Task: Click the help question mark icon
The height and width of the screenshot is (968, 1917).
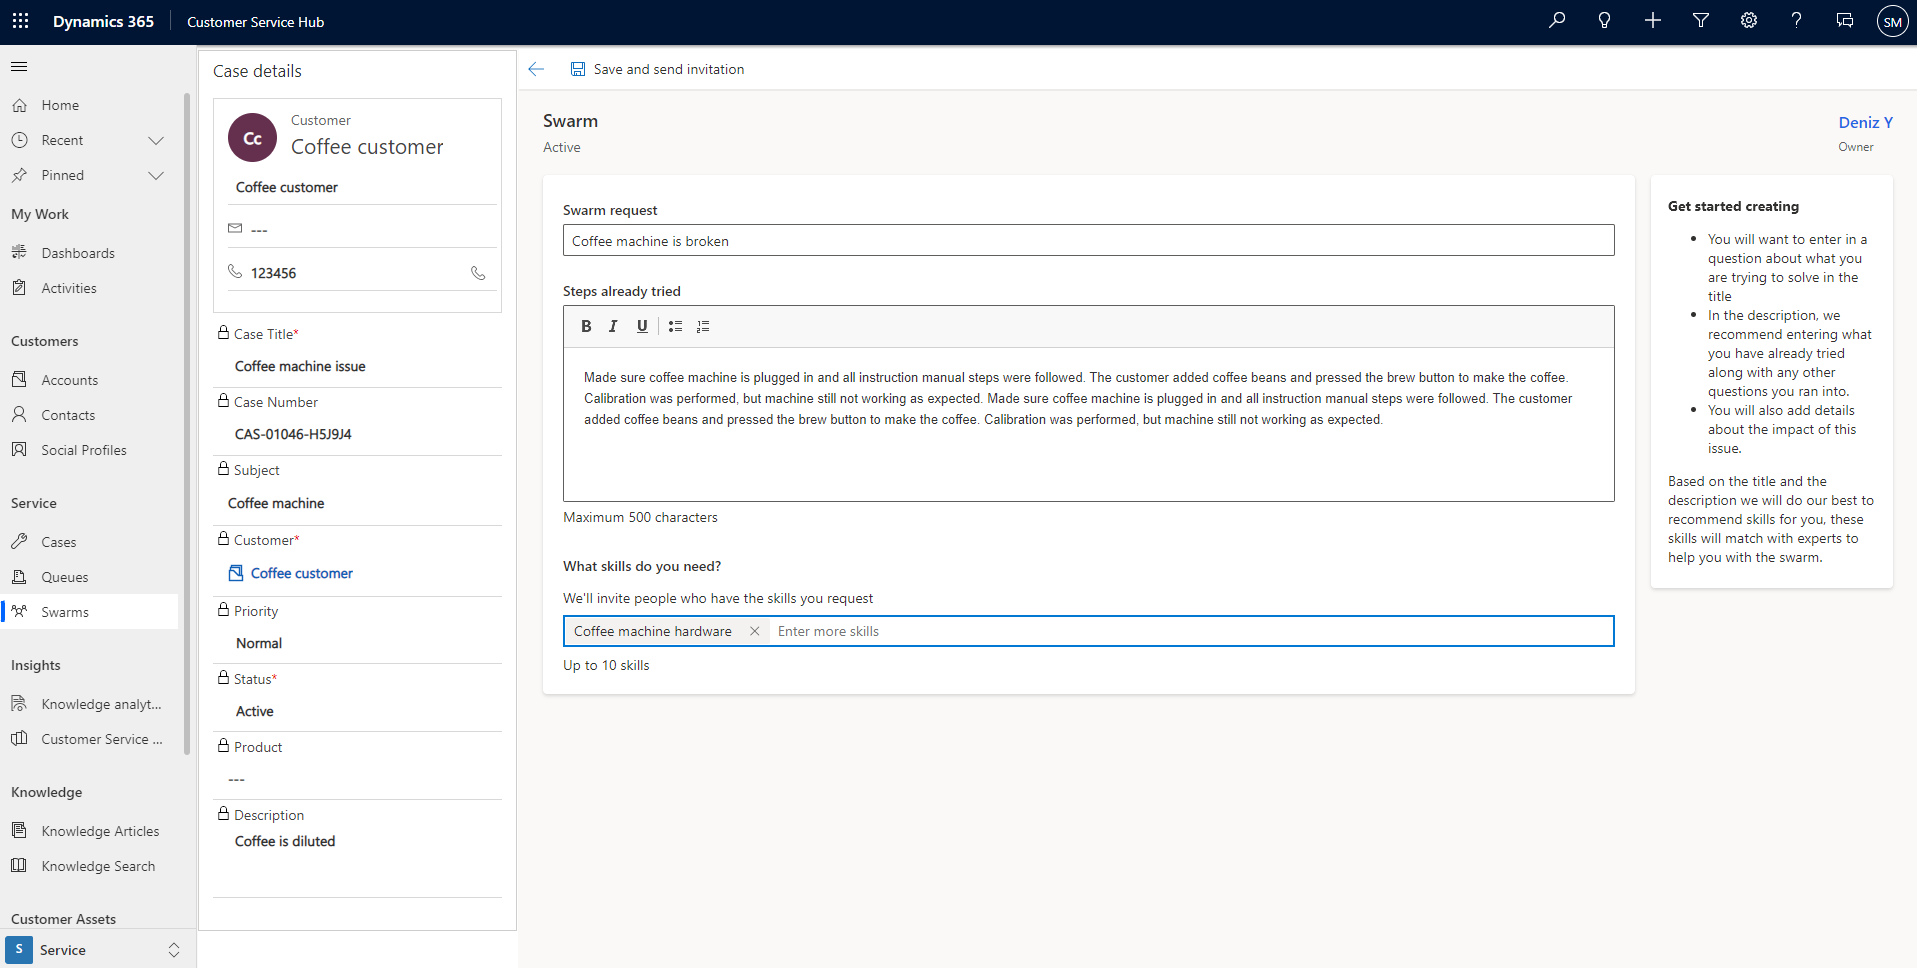Action: coord(1797,20)
